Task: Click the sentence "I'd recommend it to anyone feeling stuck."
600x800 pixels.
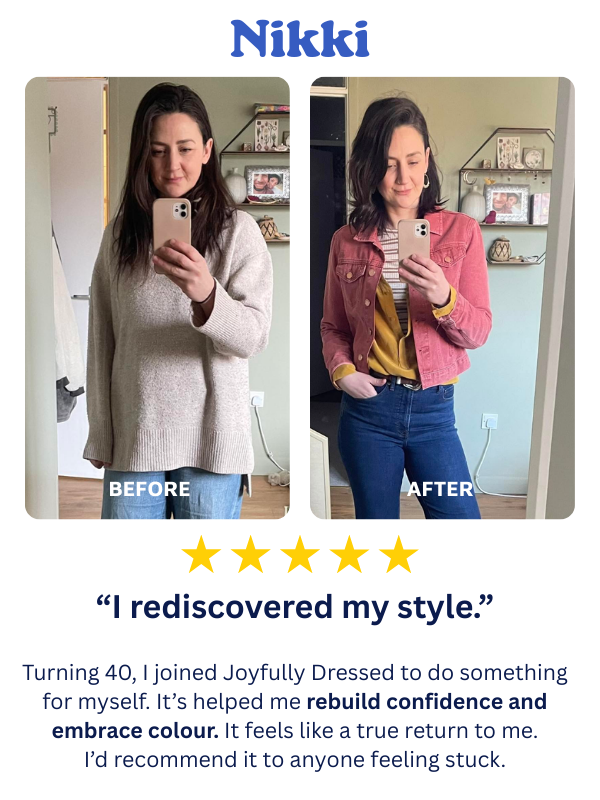Action: tap(295, 760)
